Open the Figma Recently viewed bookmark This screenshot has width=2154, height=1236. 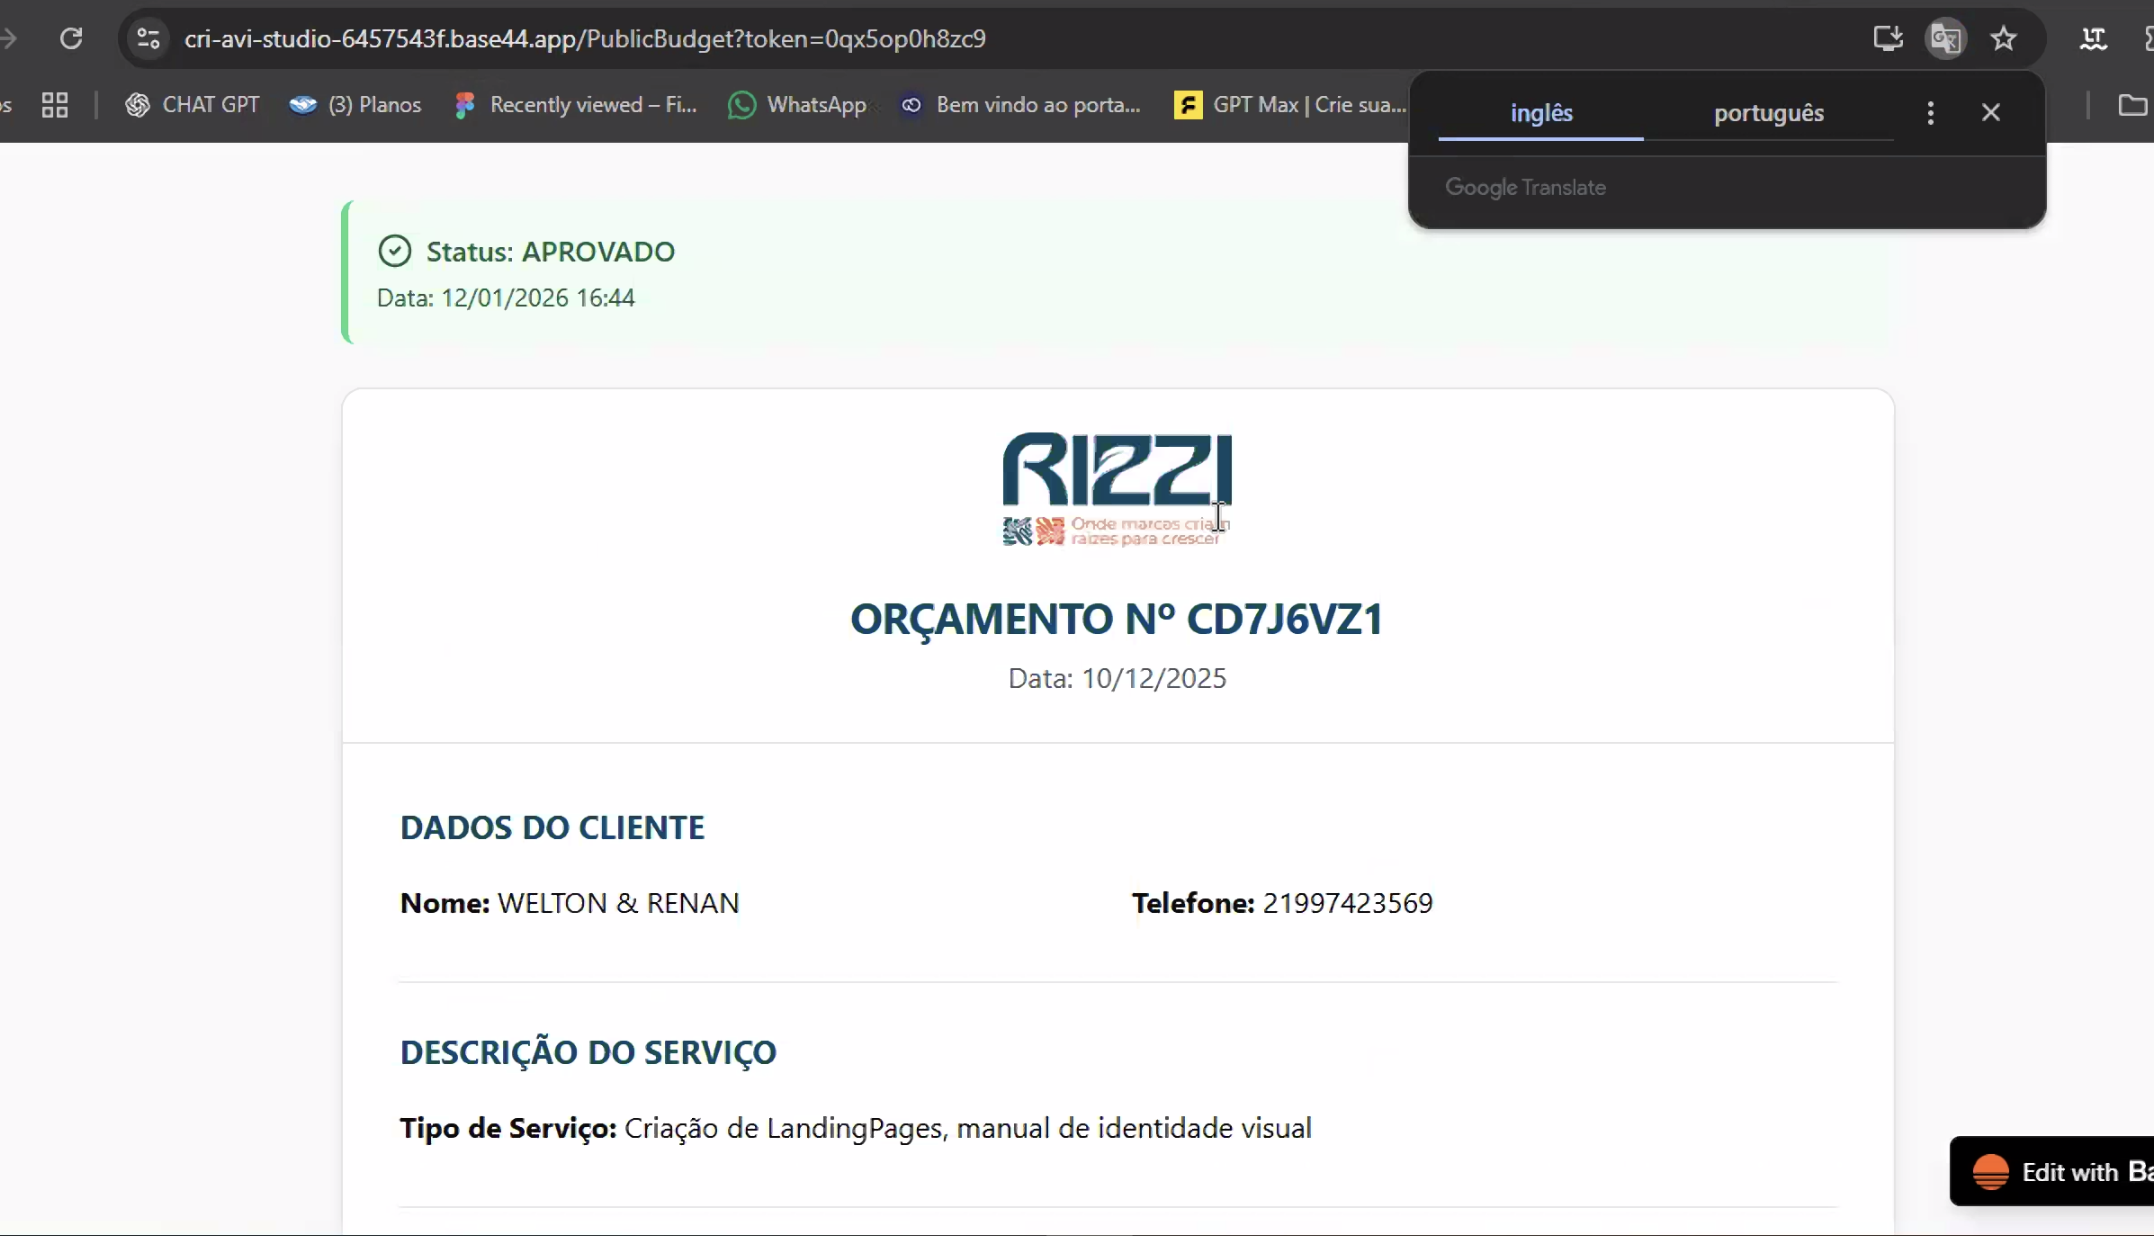click(575, 105)
